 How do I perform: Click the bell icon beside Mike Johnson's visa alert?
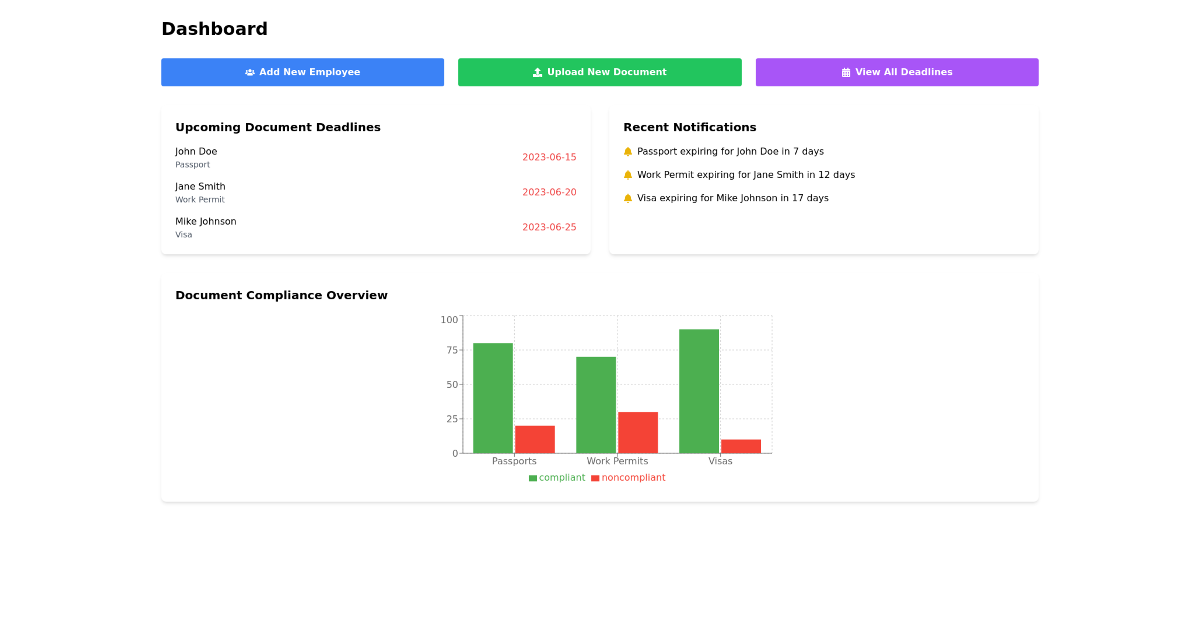click(627, 197)
